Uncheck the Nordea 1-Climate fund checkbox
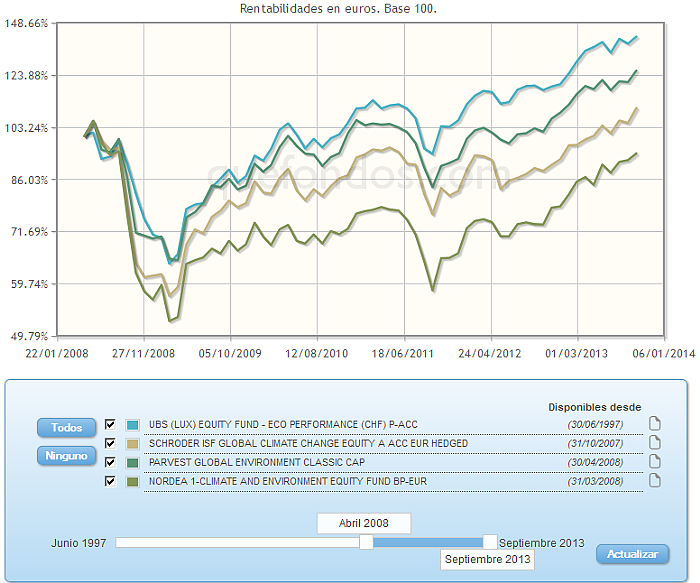This screenshot has width=700, height=583. click(x=110, y=481)
